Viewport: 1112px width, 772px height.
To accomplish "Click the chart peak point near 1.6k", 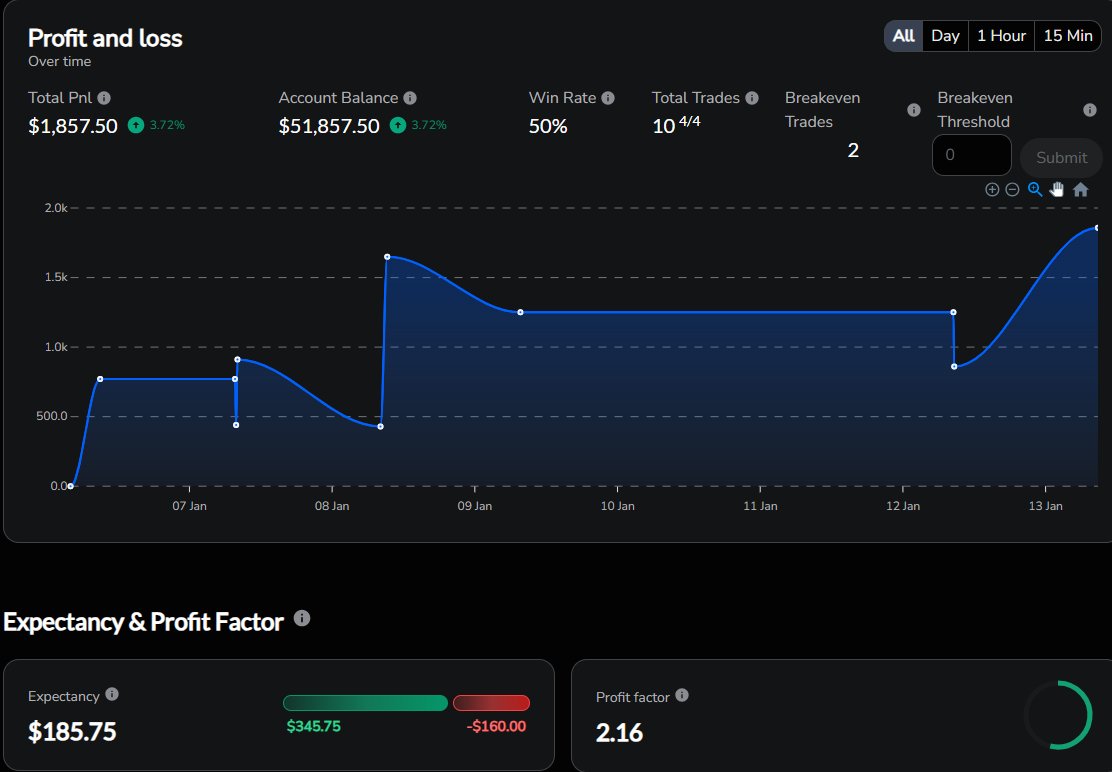I will [387, 257].
